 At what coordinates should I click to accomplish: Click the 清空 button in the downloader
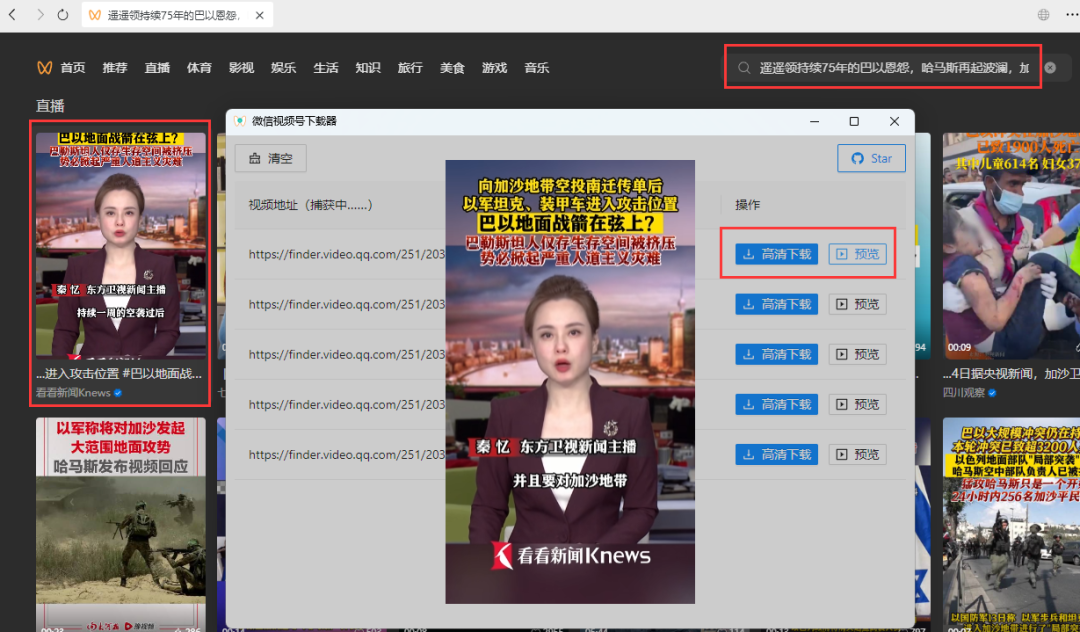pos(271,158)
